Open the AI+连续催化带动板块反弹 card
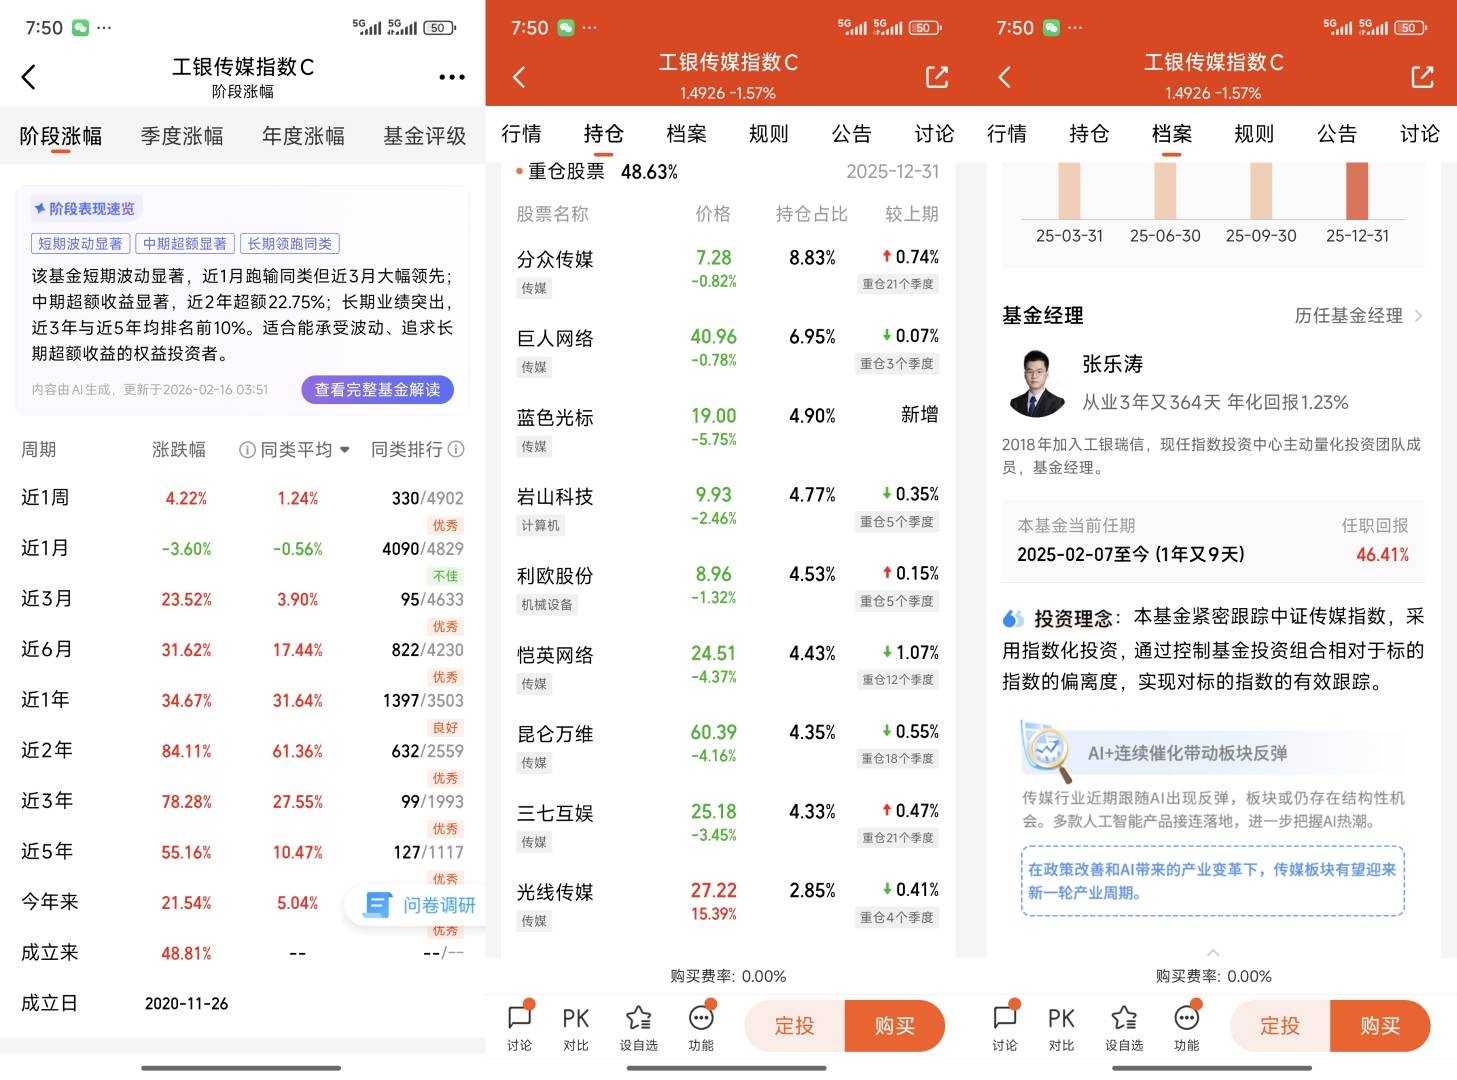Viewport: 1457px width, 1080px height. pyautogui.click(x=1213, y=820)
